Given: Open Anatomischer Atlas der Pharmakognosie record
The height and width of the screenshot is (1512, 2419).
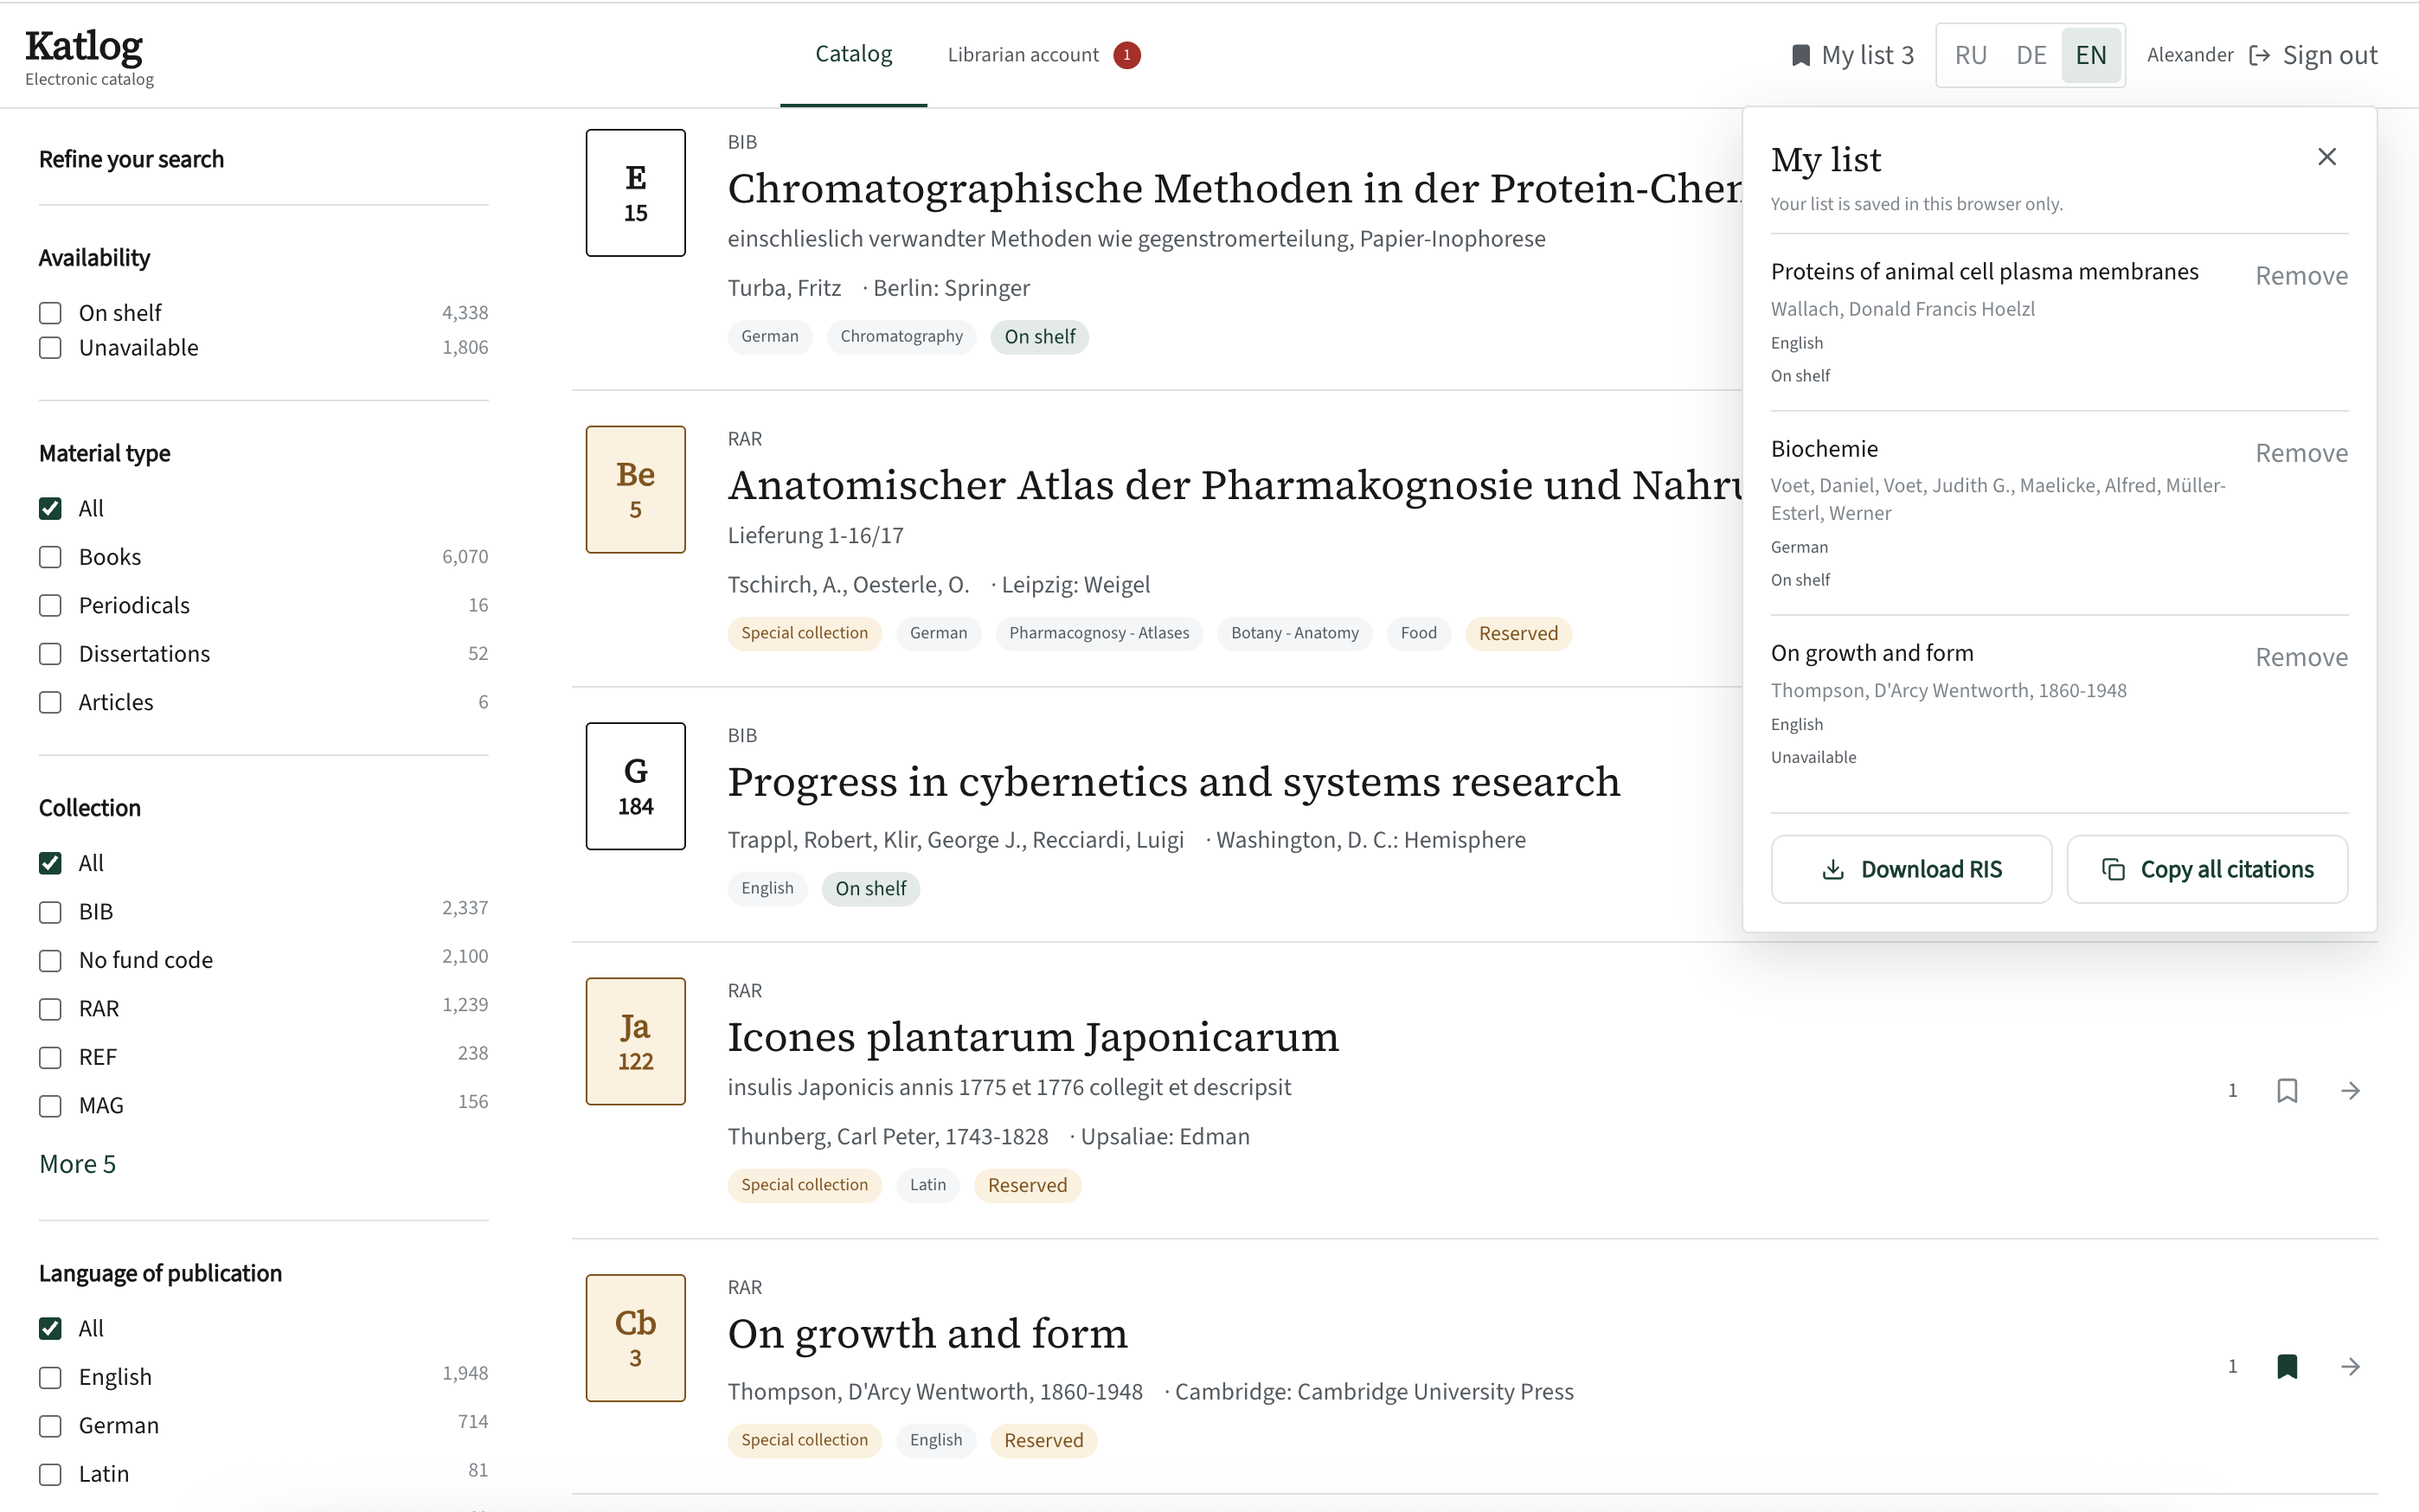Looking at the screenshot, I should click(x=1234, y=486).
